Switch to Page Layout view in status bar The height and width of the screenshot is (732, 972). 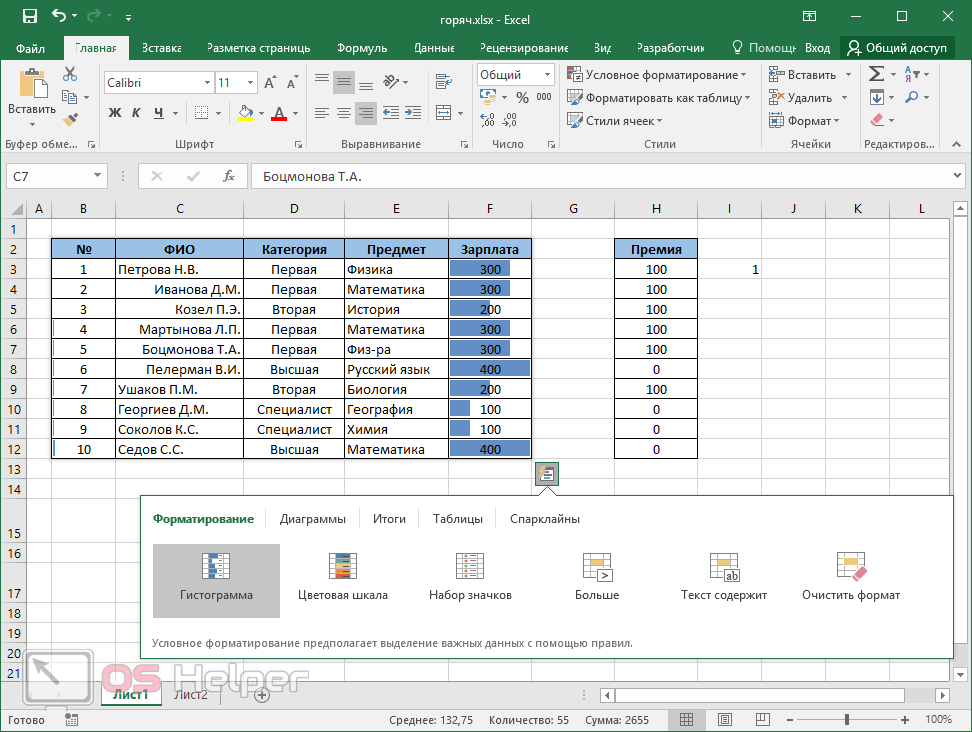pyautogui.click(x=723, y=719)
